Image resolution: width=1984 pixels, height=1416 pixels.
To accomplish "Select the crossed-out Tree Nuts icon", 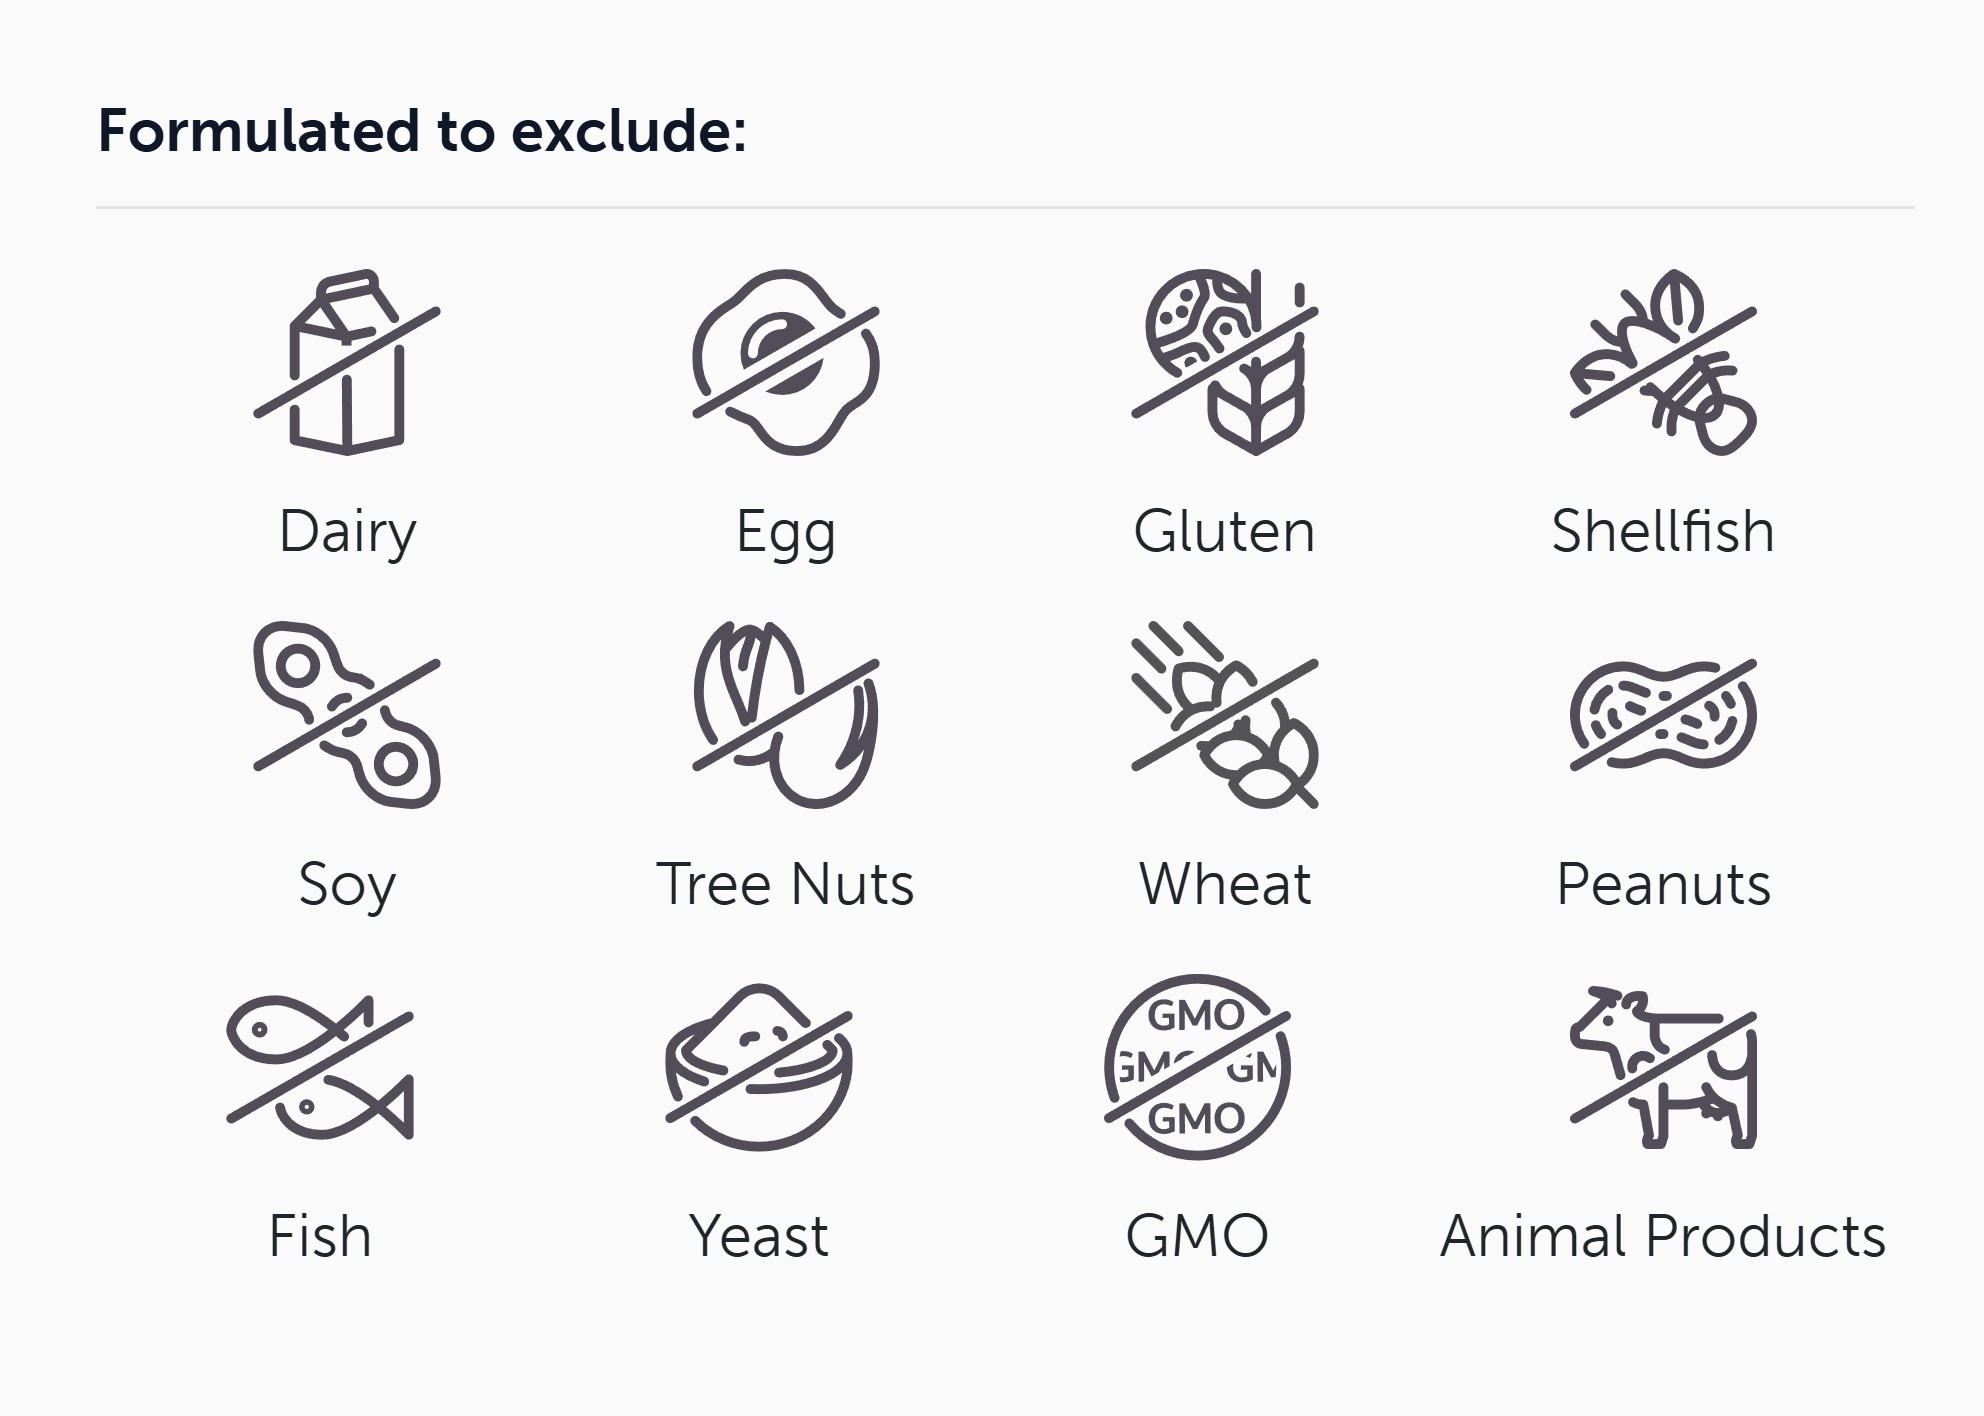I will 786,714.
